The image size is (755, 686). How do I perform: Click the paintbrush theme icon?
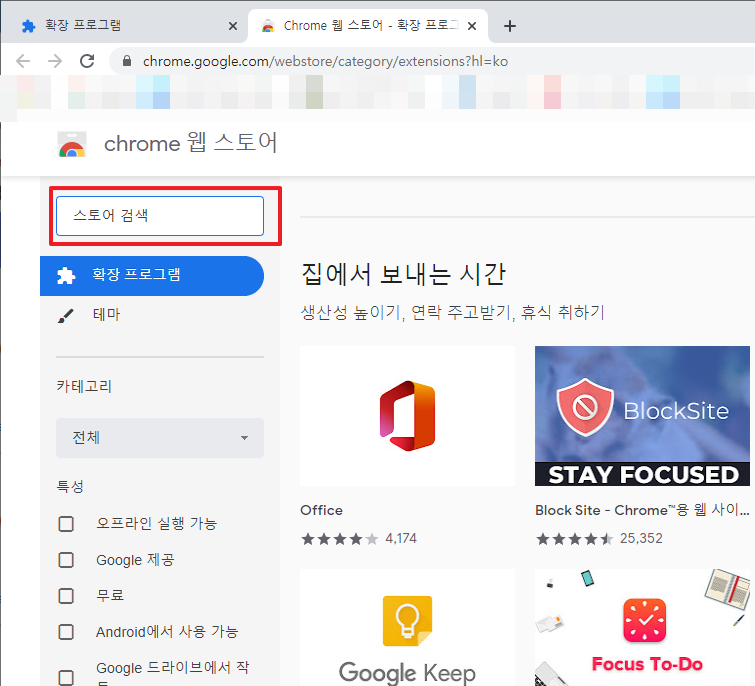click(x=65, y=316)
